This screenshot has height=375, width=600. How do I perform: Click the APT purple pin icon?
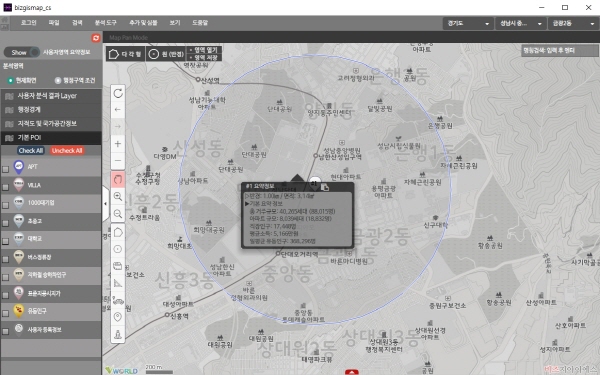19,167
